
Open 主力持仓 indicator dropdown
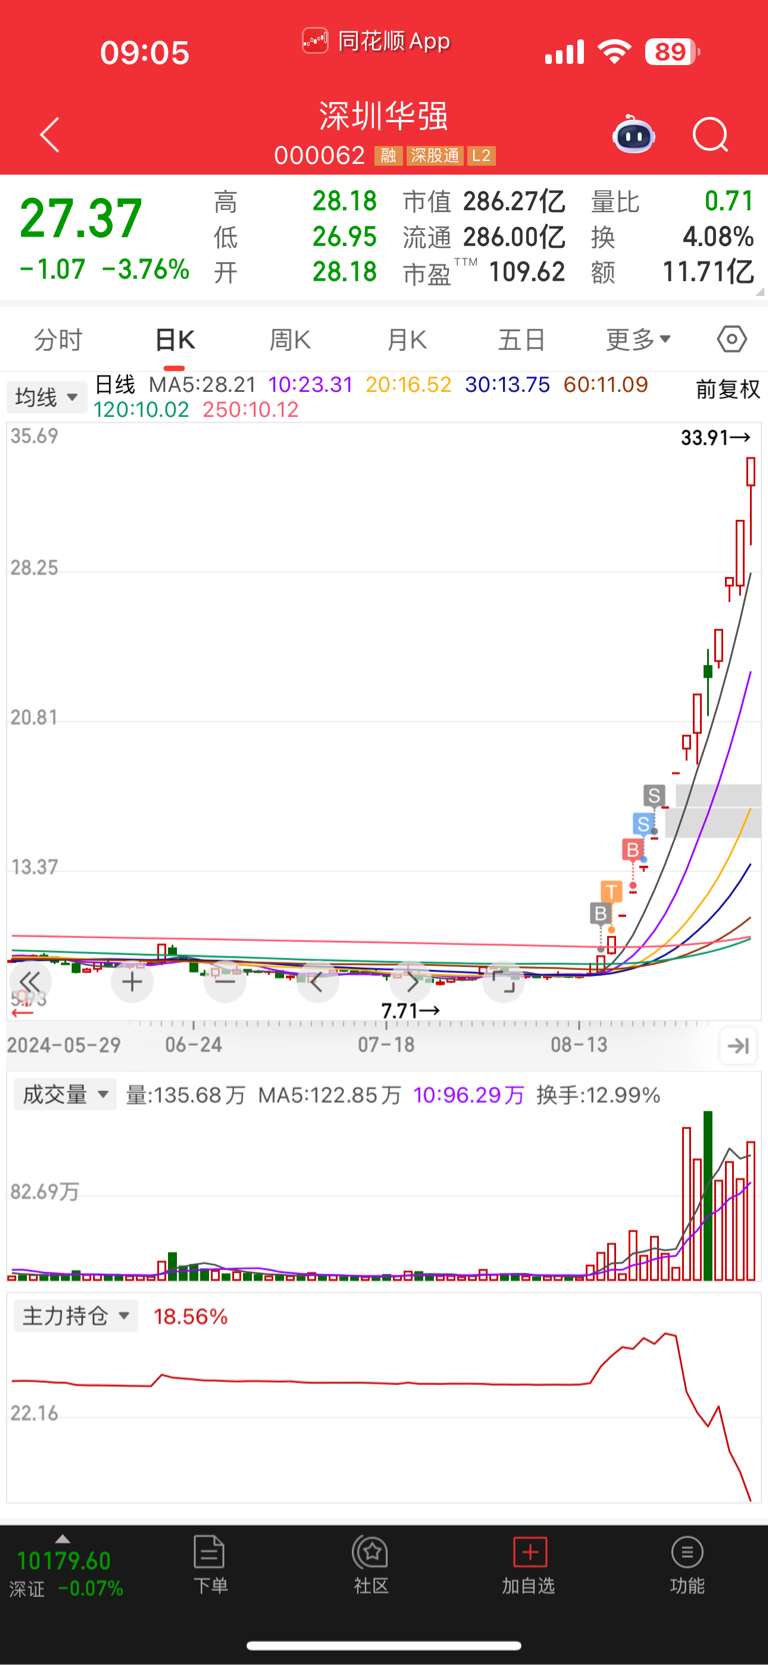point(75,1316)
